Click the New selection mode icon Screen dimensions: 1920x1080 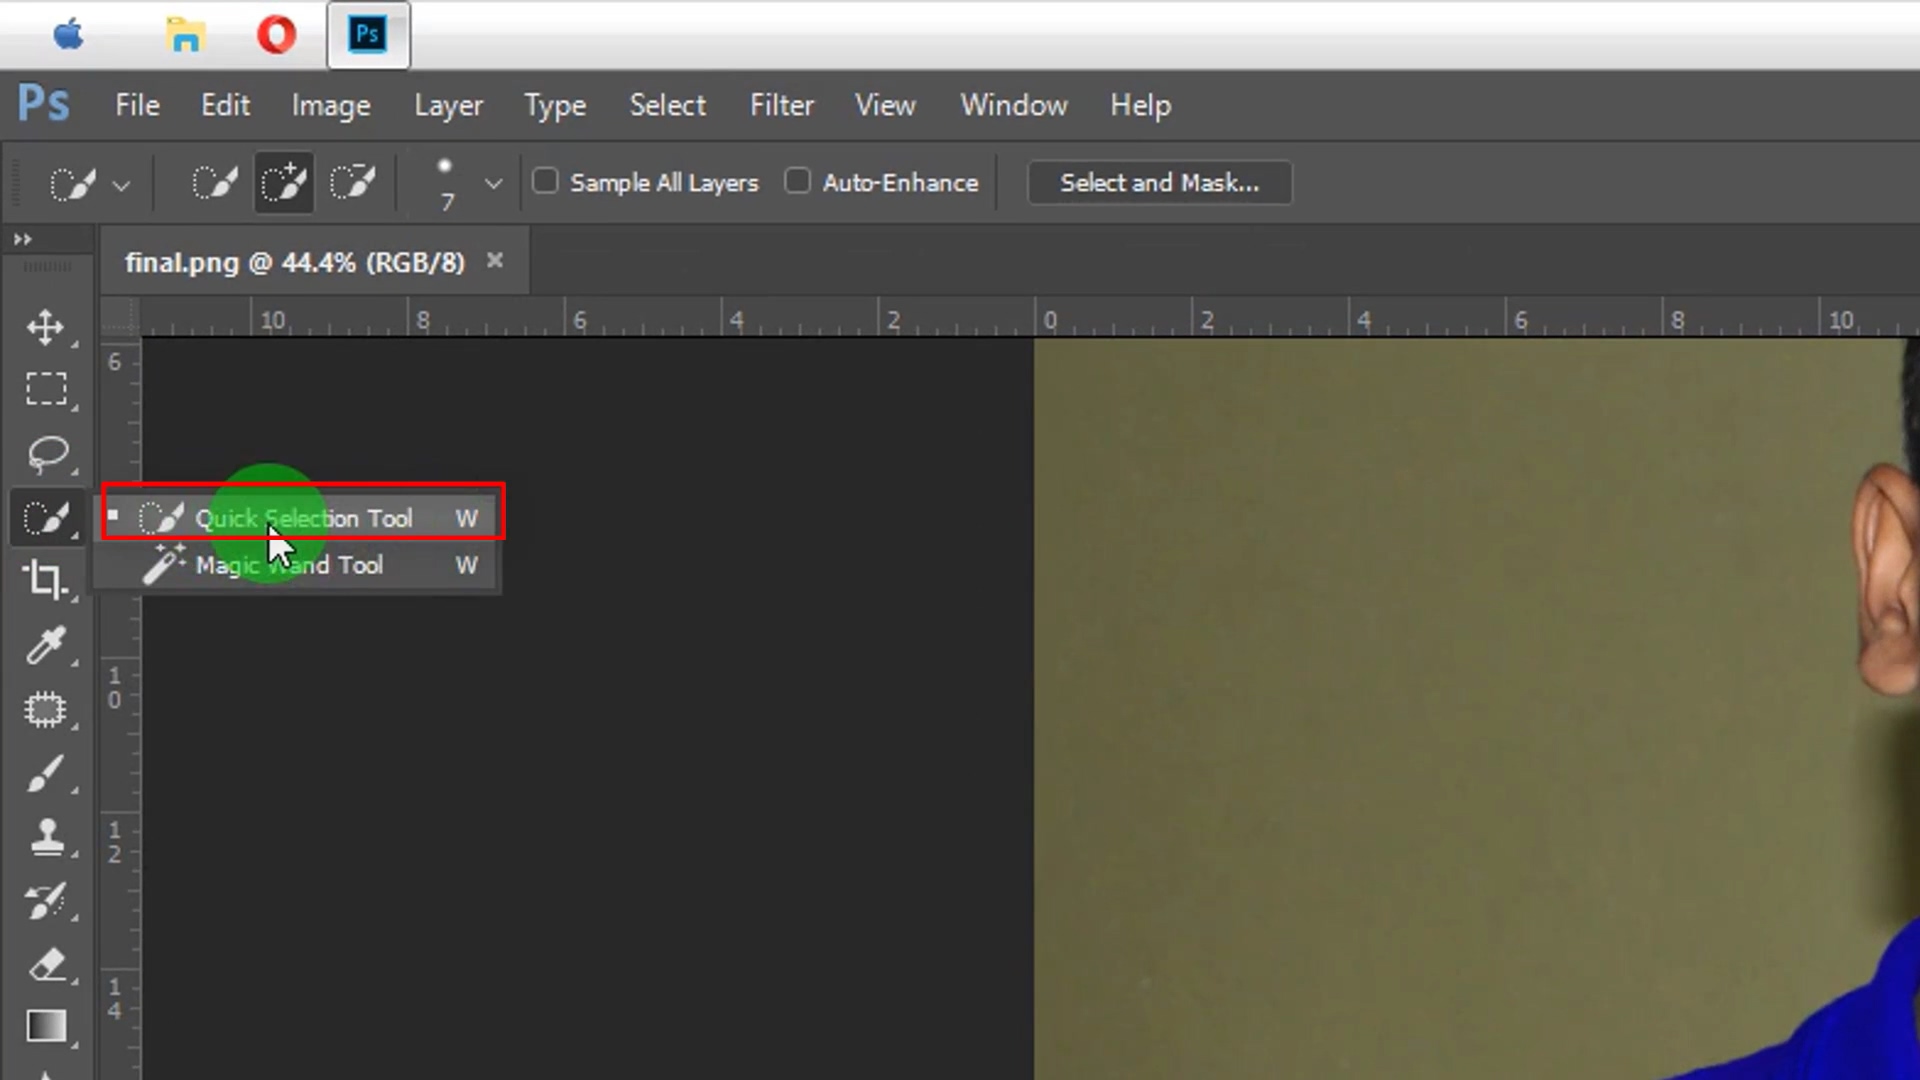[x=214, y=183]
